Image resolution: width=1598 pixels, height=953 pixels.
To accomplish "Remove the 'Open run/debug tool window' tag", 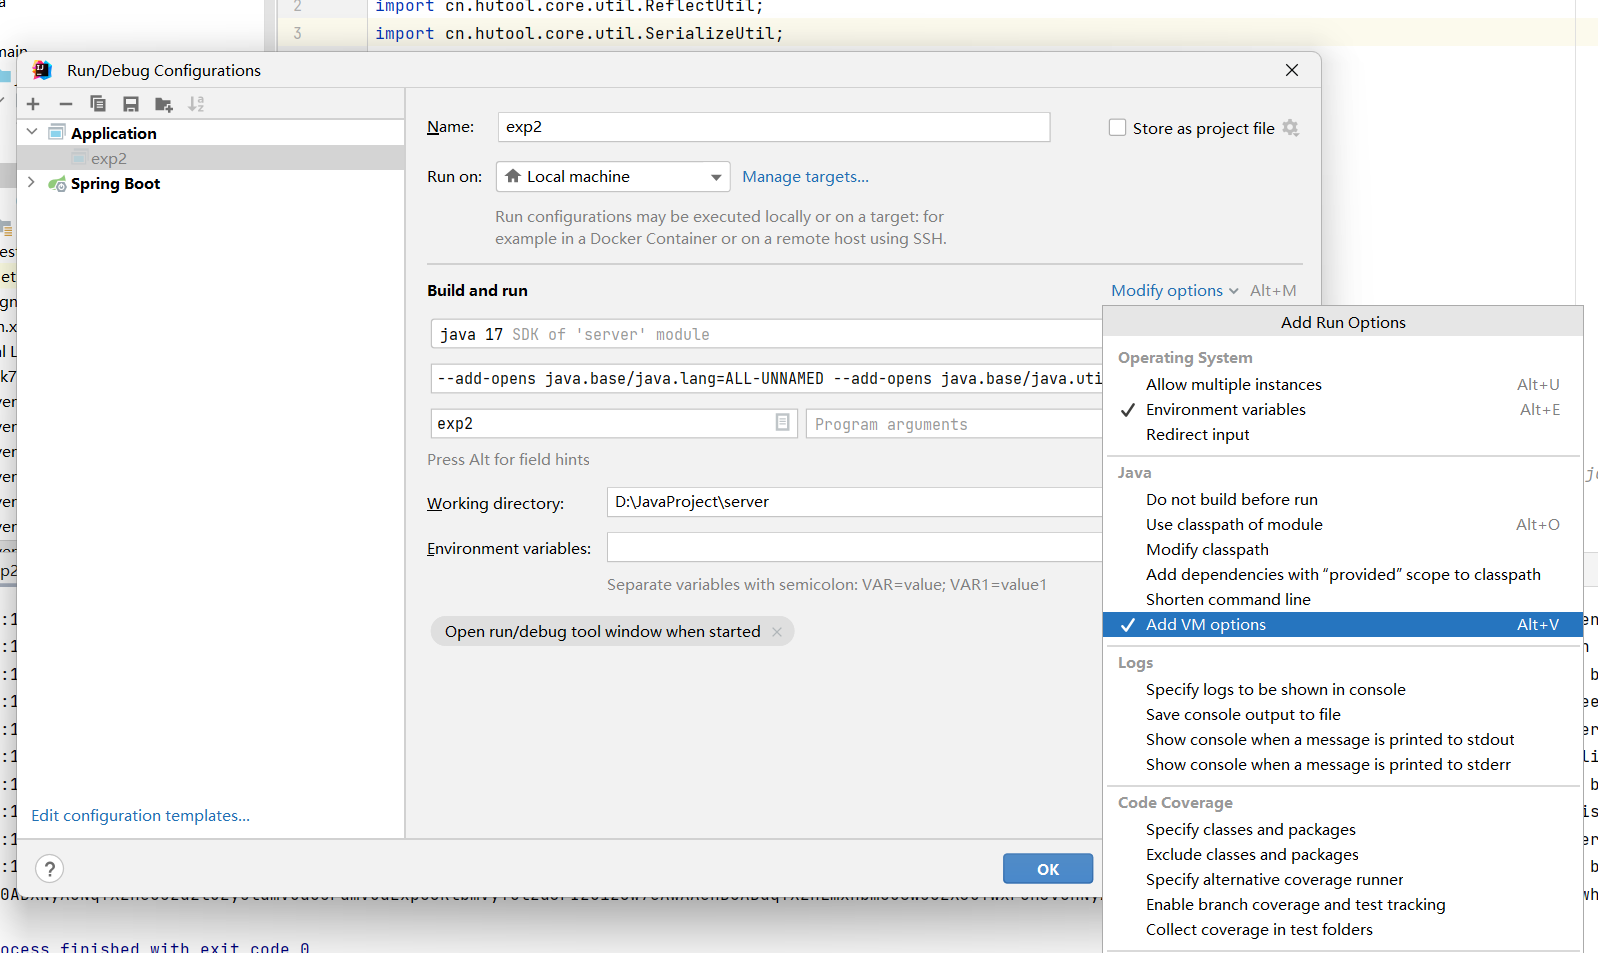I will (x=777, y=632).
